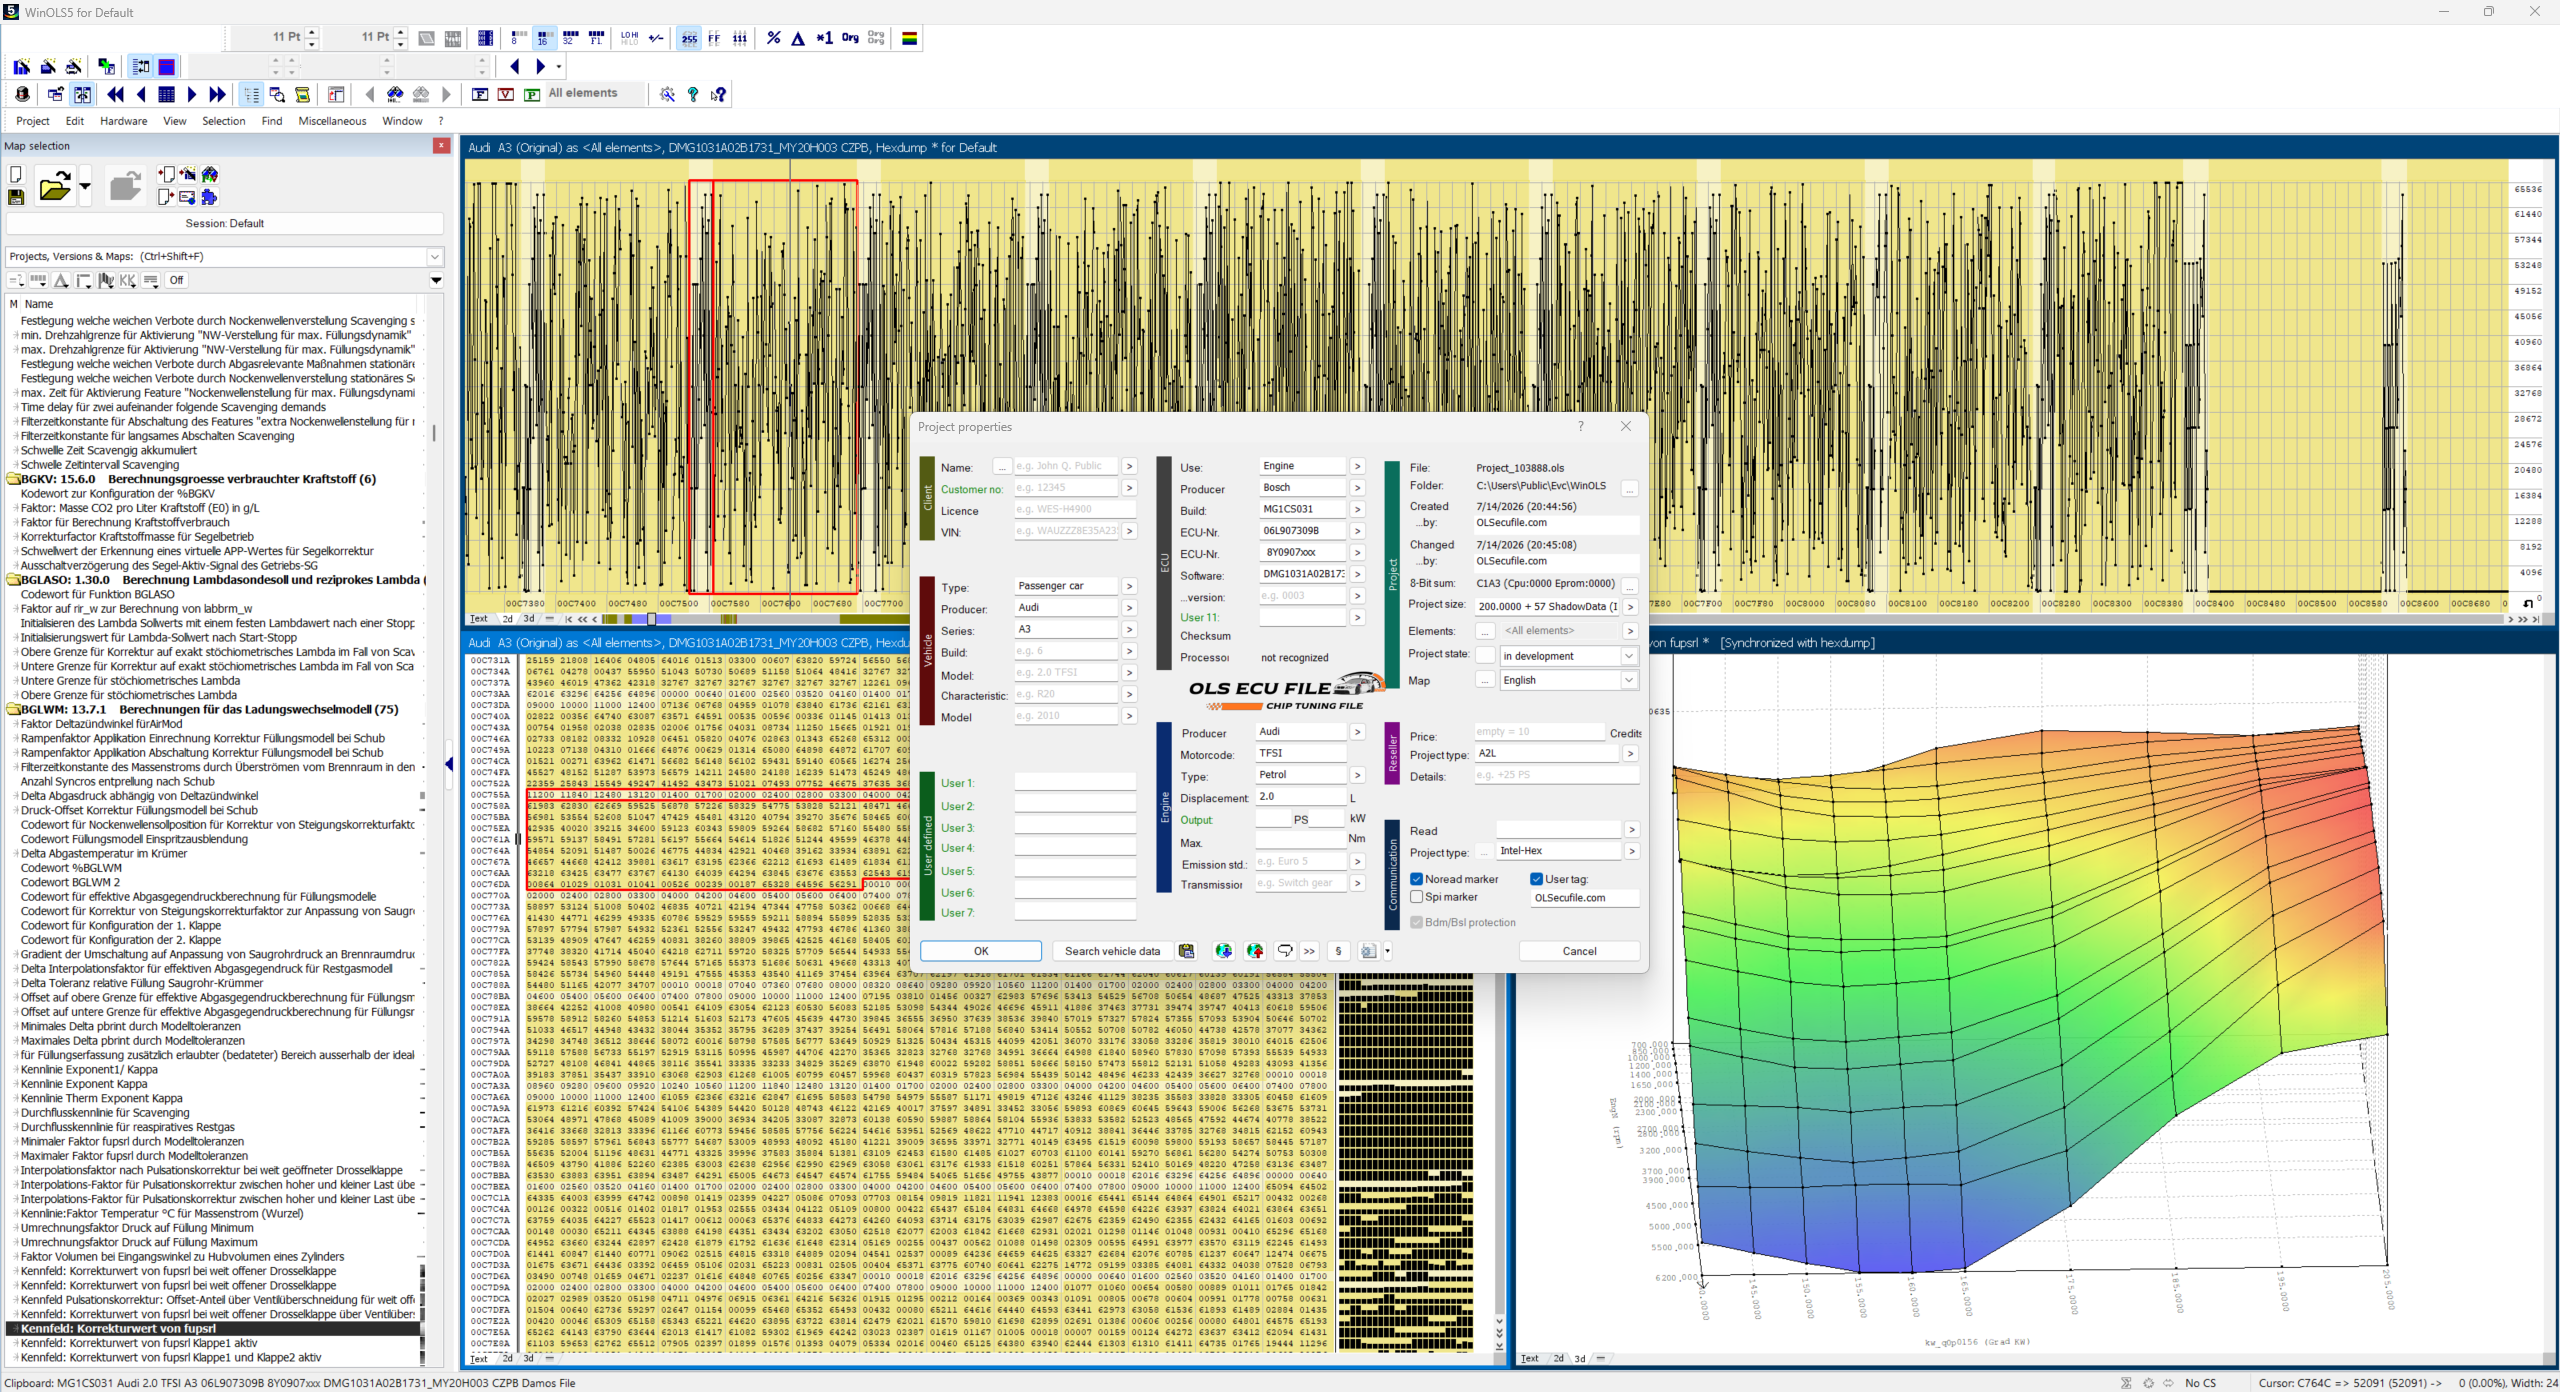
Task: Toggle the User tag checkbox
Action: (x=1537, y=879)
